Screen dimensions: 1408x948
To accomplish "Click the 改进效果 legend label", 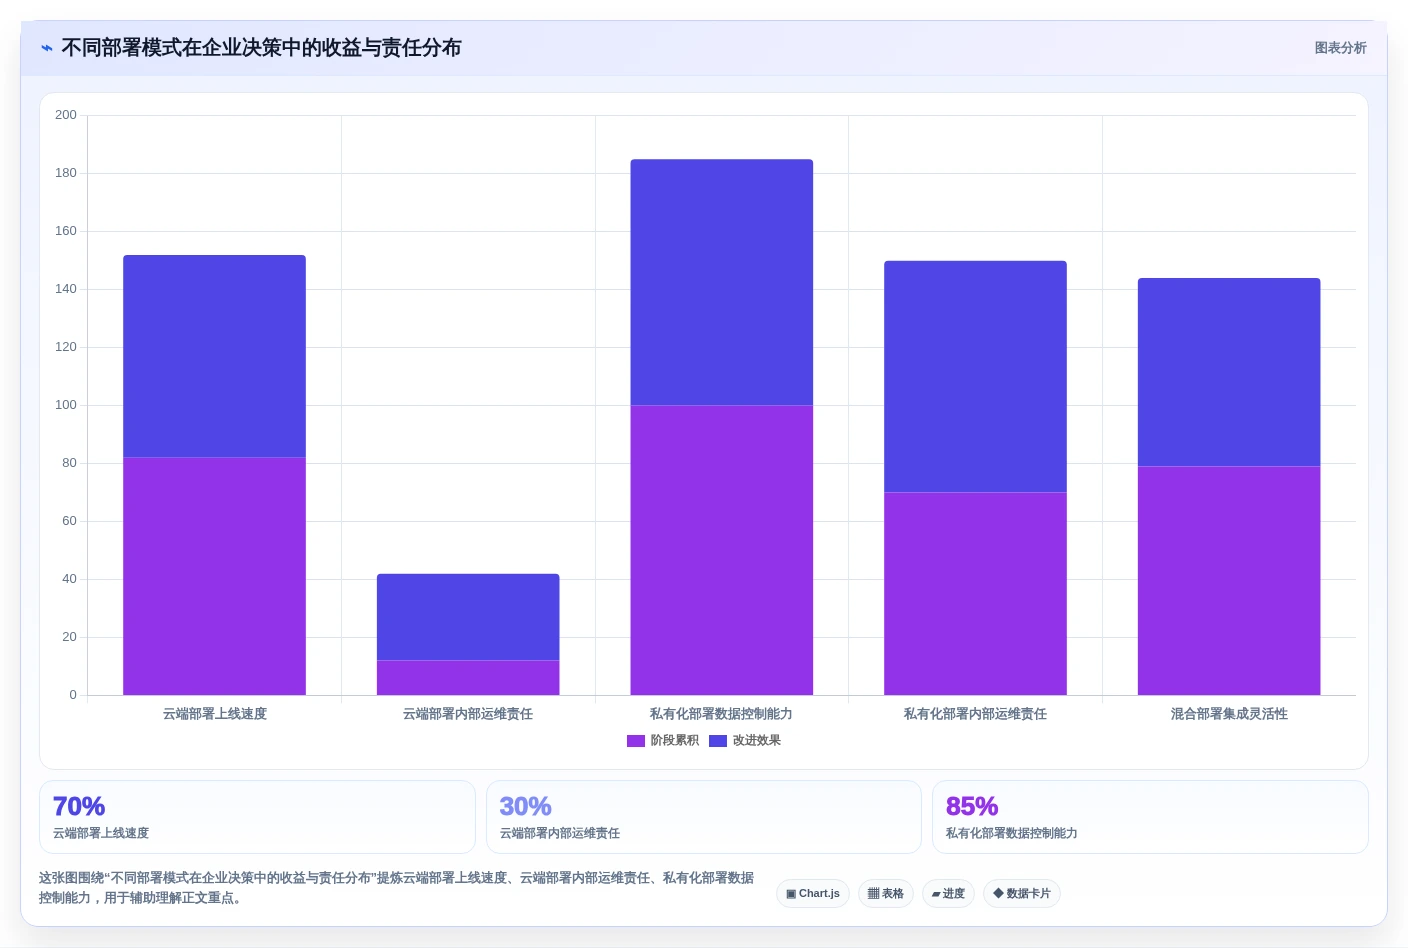I will pyautogui.click(x=757, y=741).
